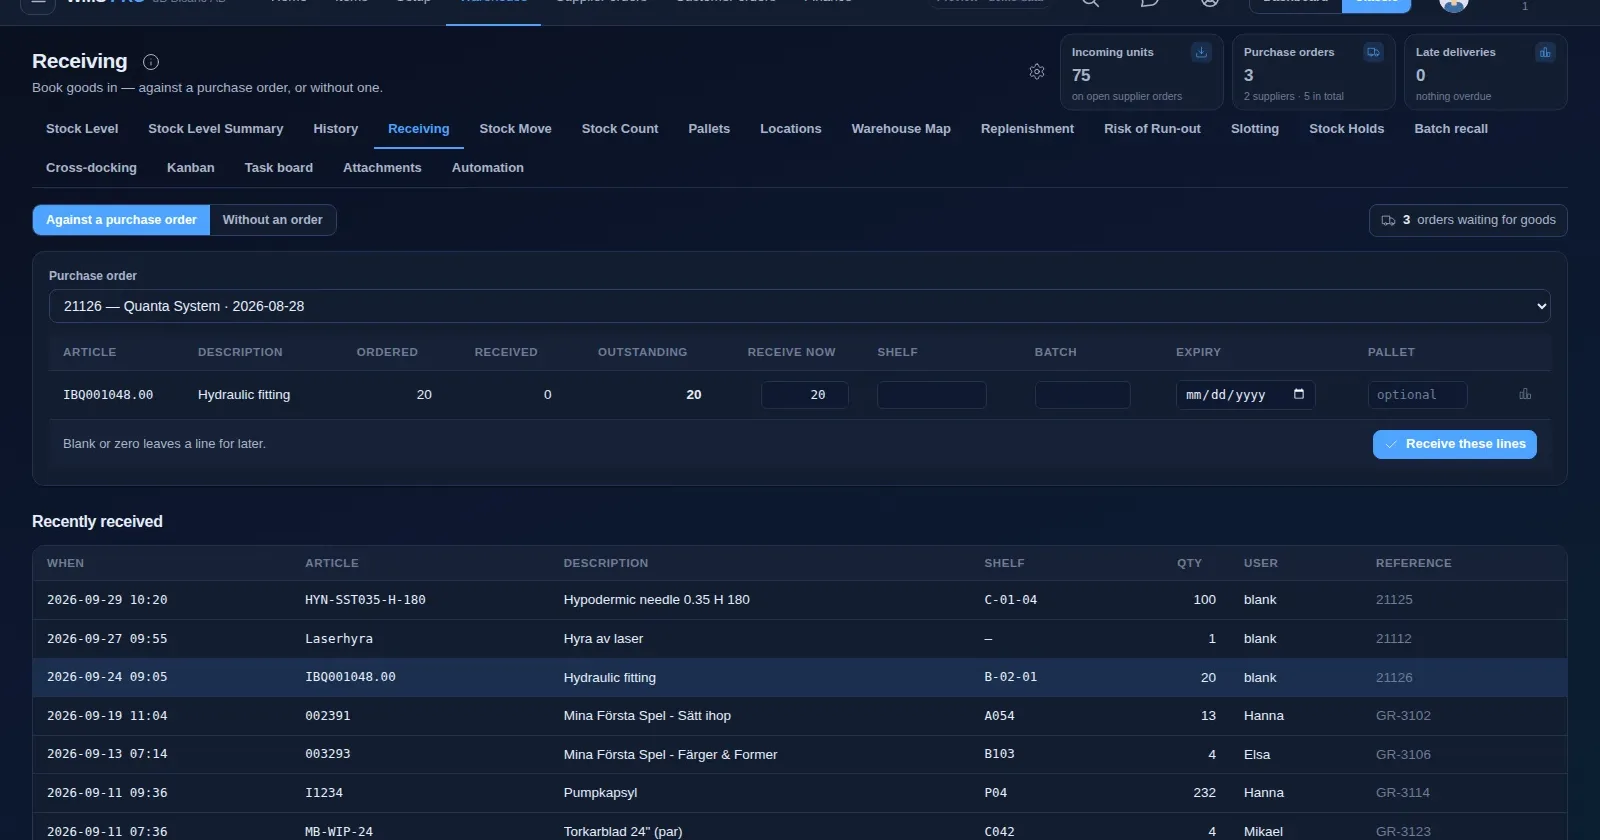Open the Stock Count tab
Screen dimensions: 1600x840
pyautogui.click(x=620, y=129)
